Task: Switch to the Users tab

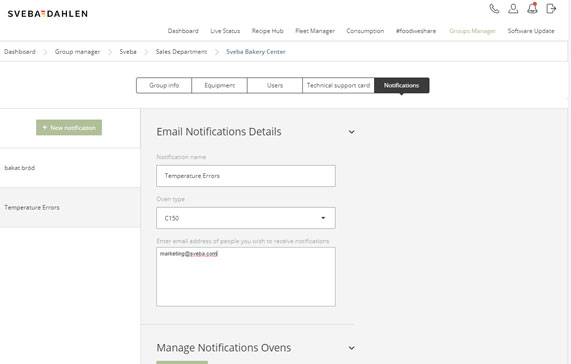Action: pos(275,86)
